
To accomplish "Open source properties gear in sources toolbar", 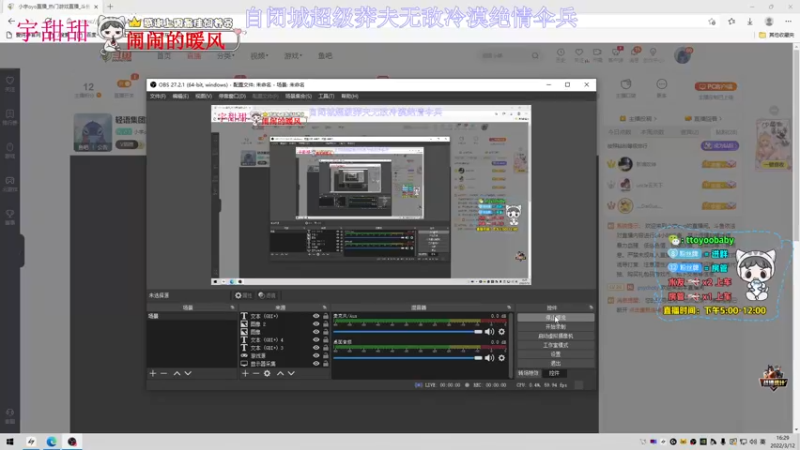I will (x=267, y=373).
